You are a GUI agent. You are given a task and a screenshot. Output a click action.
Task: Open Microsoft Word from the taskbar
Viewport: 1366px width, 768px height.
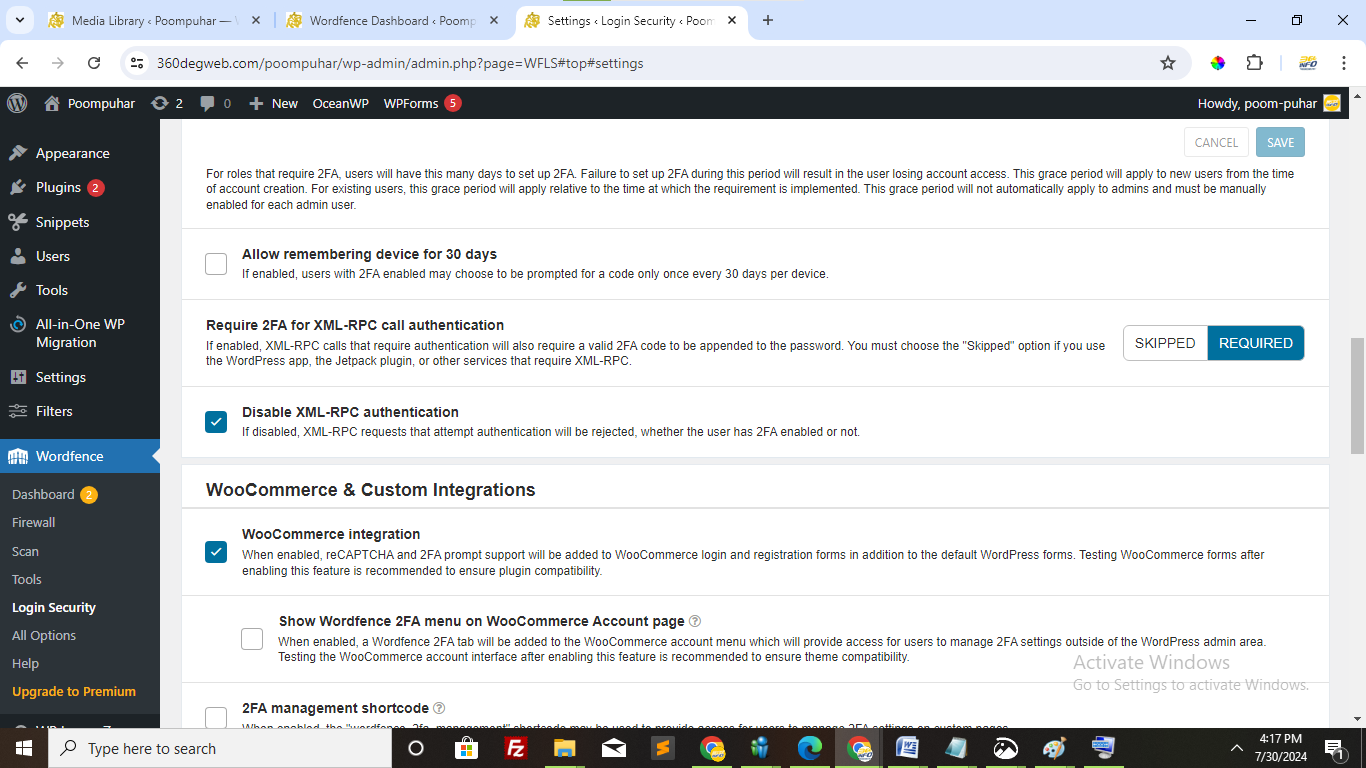[x=908, y=748]
